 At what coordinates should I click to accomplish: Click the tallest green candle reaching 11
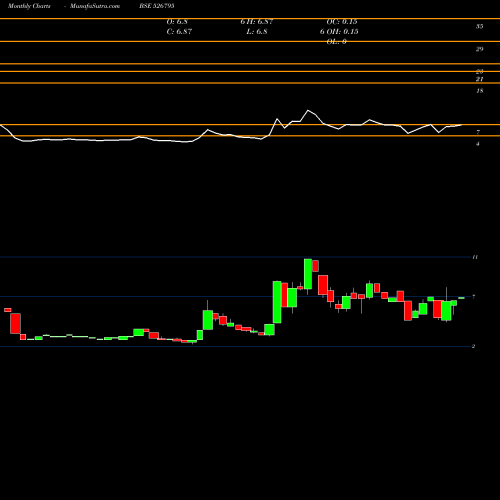coord(308,274)
